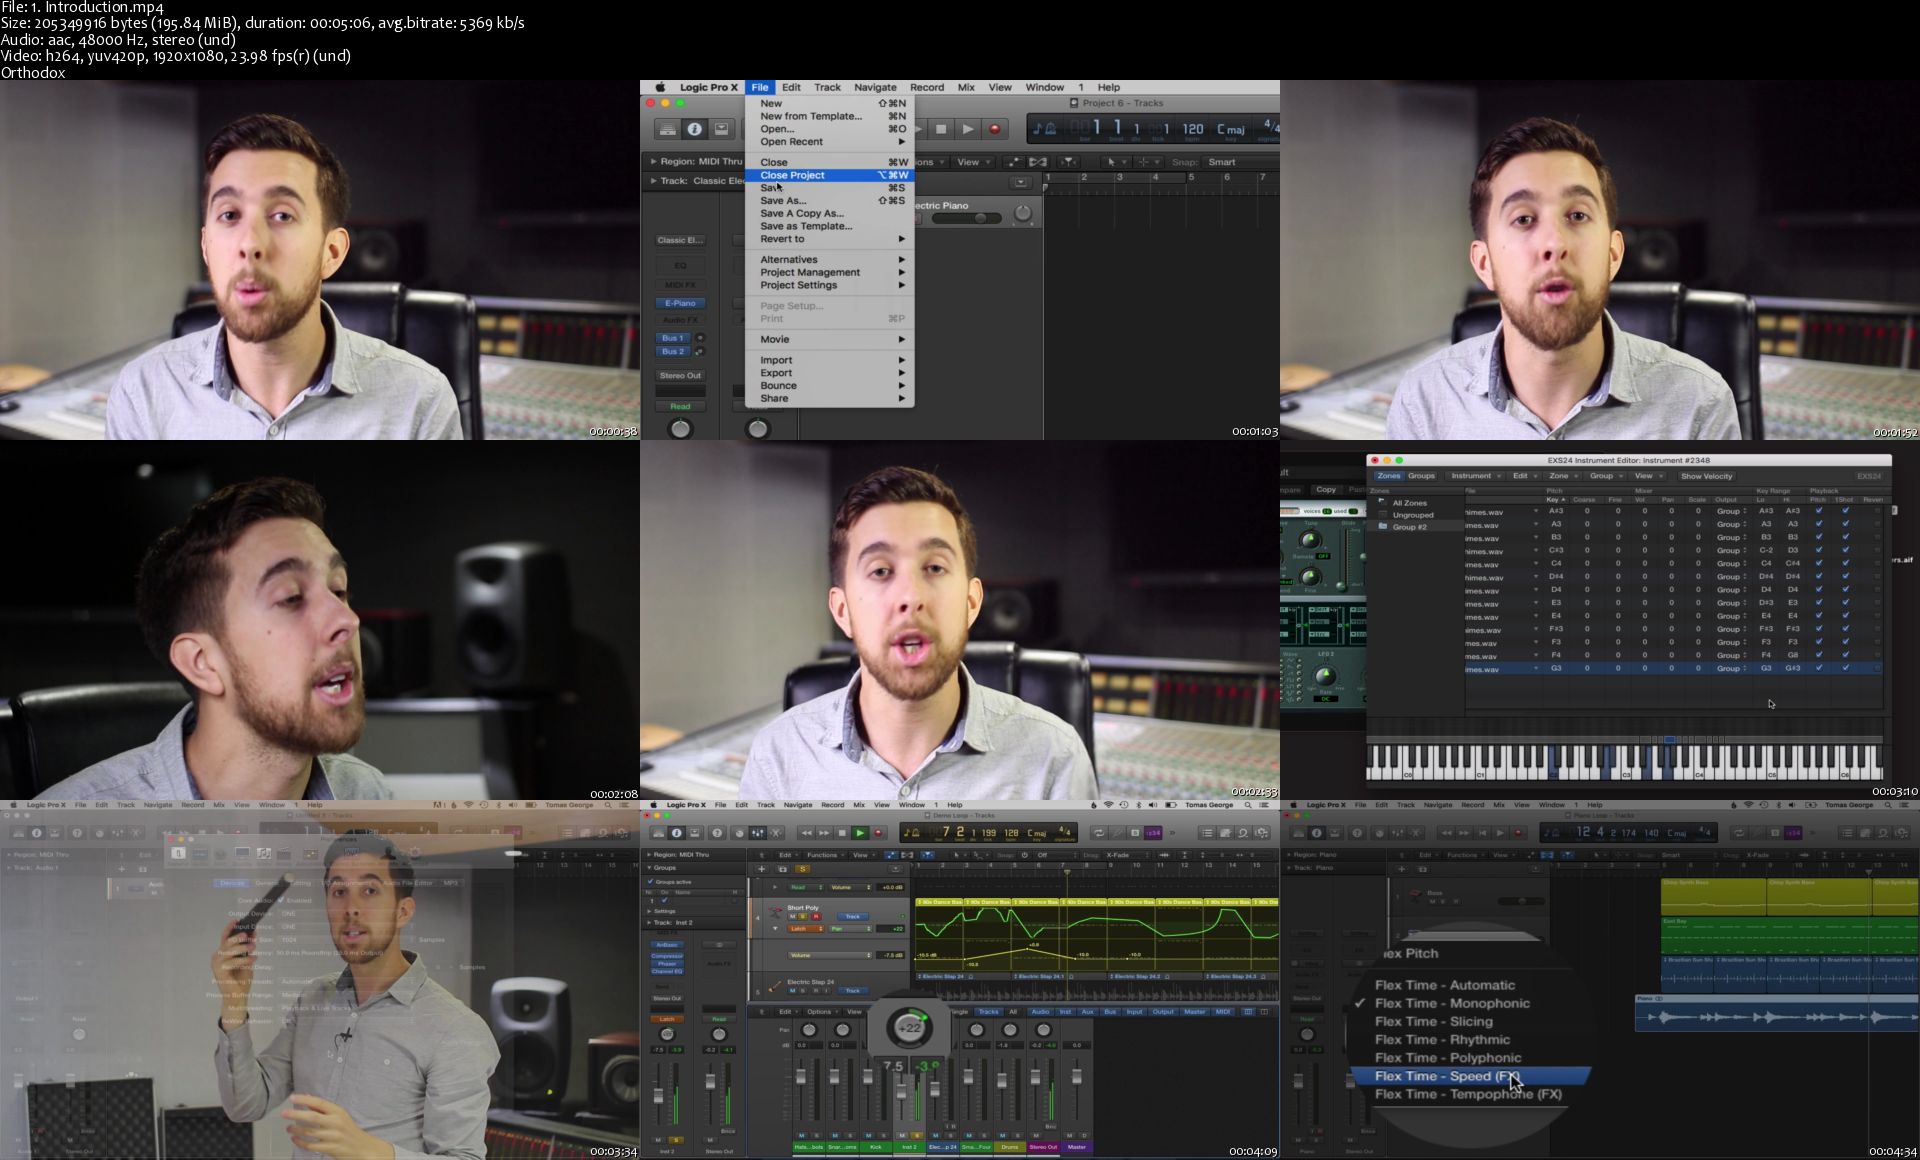Open Latch automation mode dropdown on Short Poly
Viewport: 1920px width, 1160px height.
tap(805, 929)
